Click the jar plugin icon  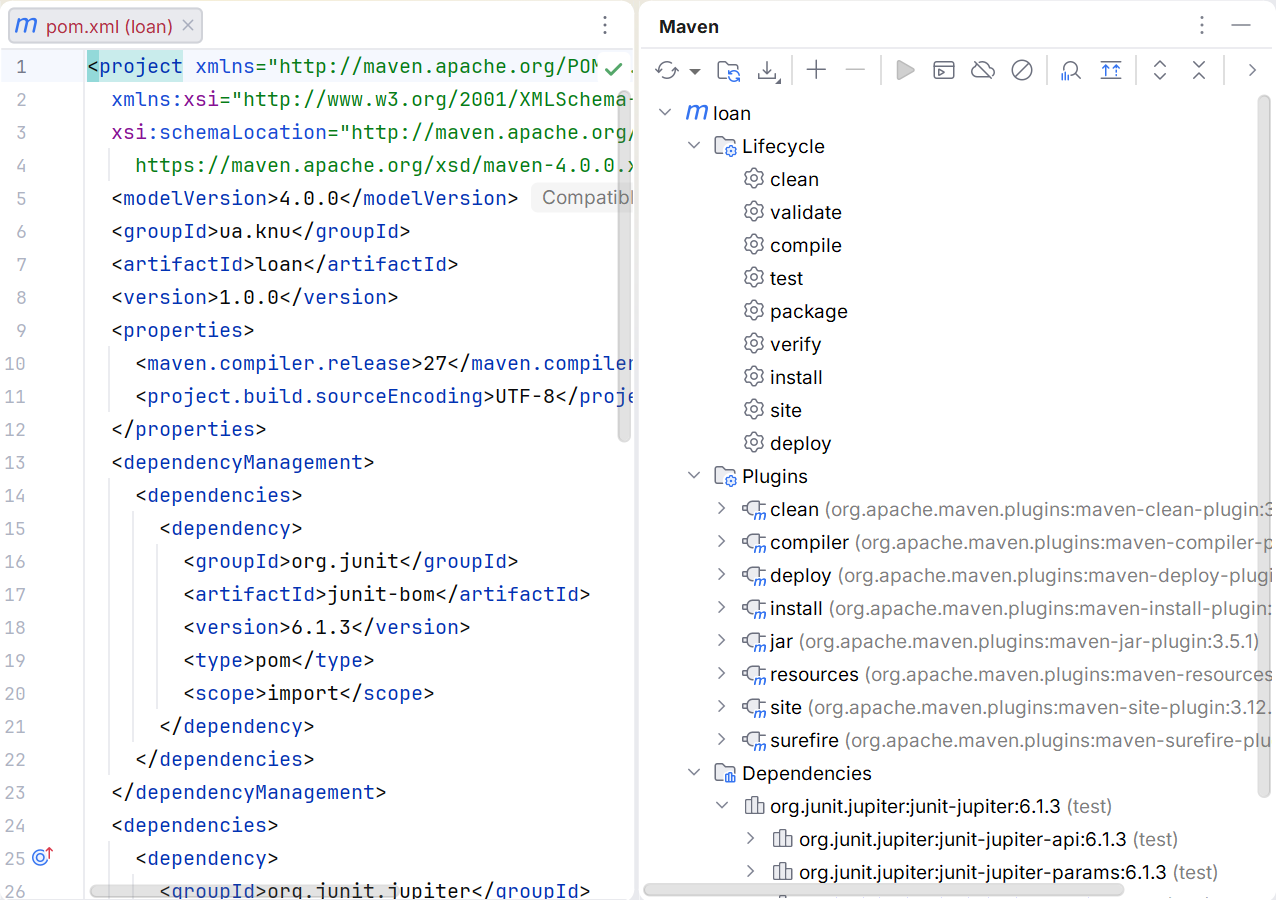pos(754,641)
